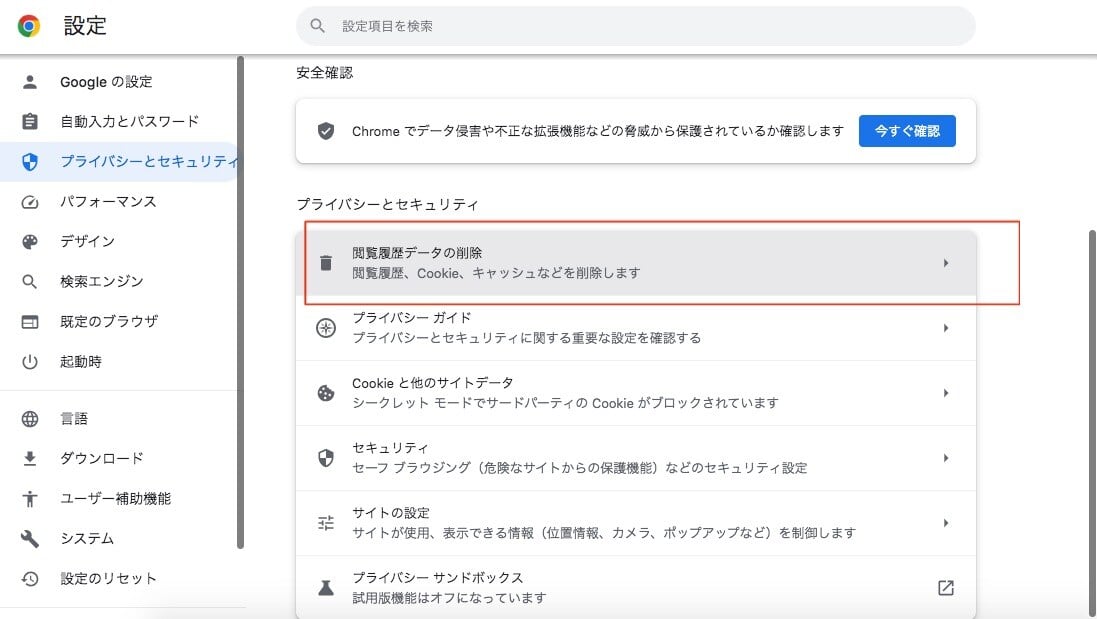Click flask icon for プライバシー サンドボックス

click(x=325, y=588)
